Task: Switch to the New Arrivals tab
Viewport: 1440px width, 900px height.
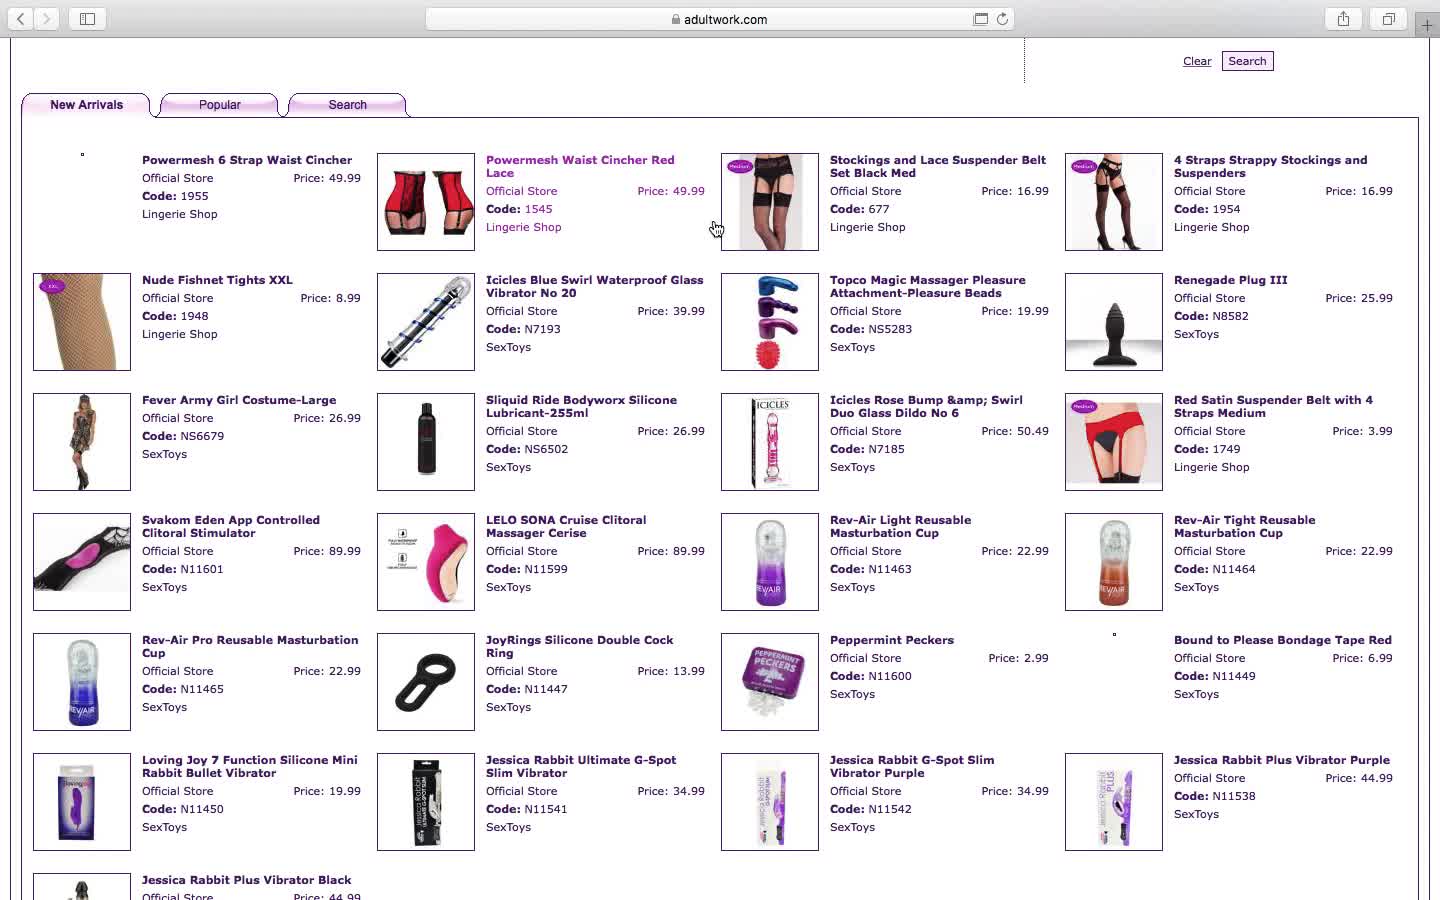Action: (87, 105)
